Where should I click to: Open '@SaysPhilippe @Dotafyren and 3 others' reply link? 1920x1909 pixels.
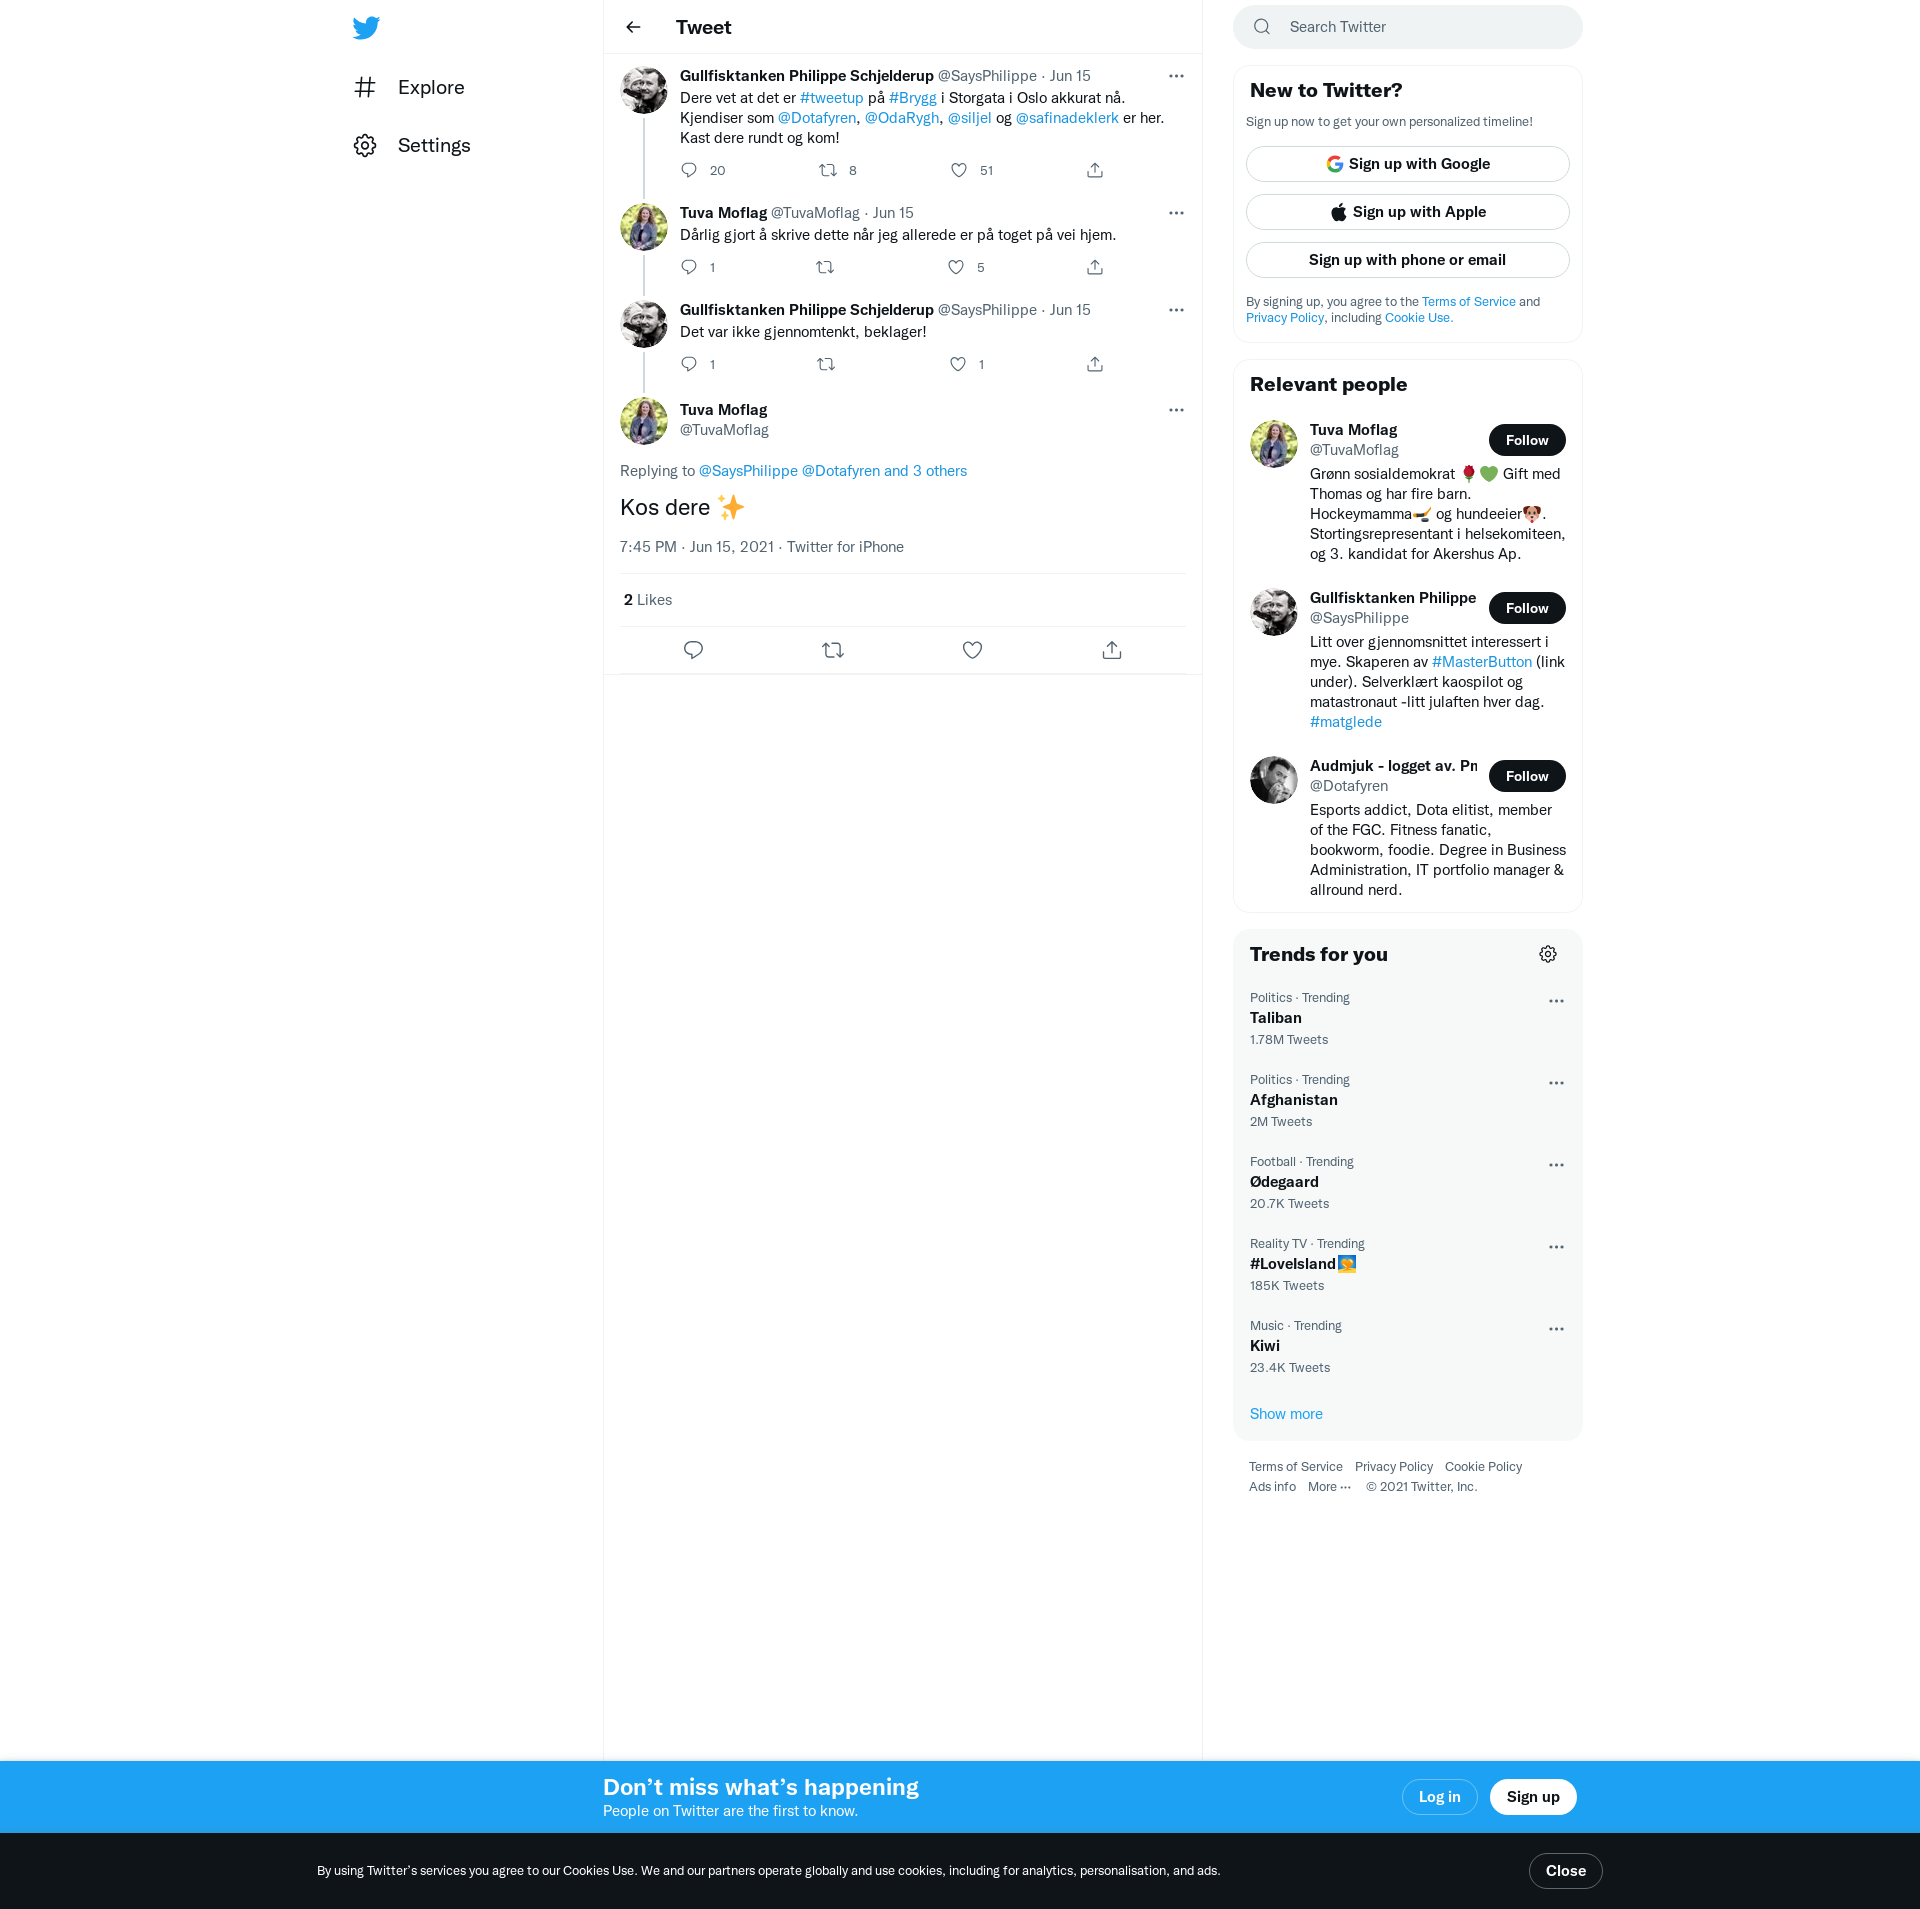click(833, 471)
